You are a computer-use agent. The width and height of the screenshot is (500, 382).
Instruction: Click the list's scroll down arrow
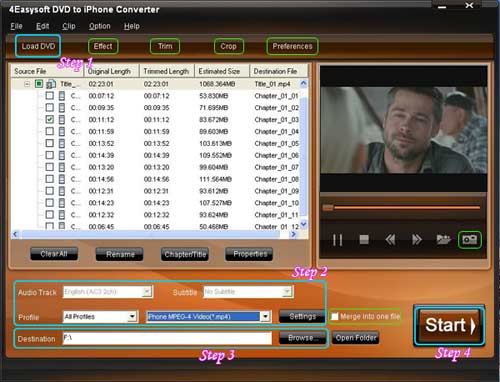tap(303, 224)
